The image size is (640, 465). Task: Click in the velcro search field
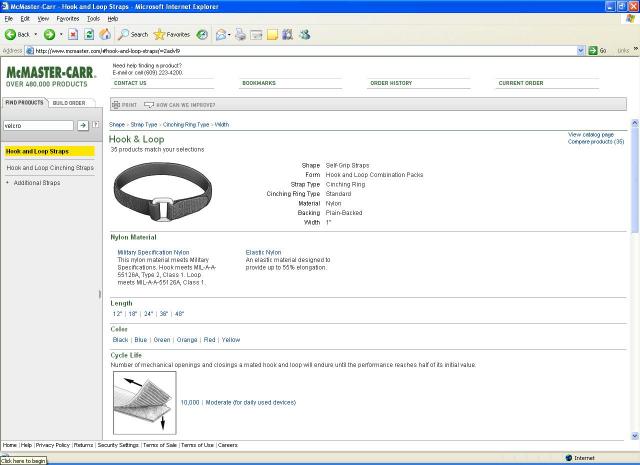tap(38, 126)
